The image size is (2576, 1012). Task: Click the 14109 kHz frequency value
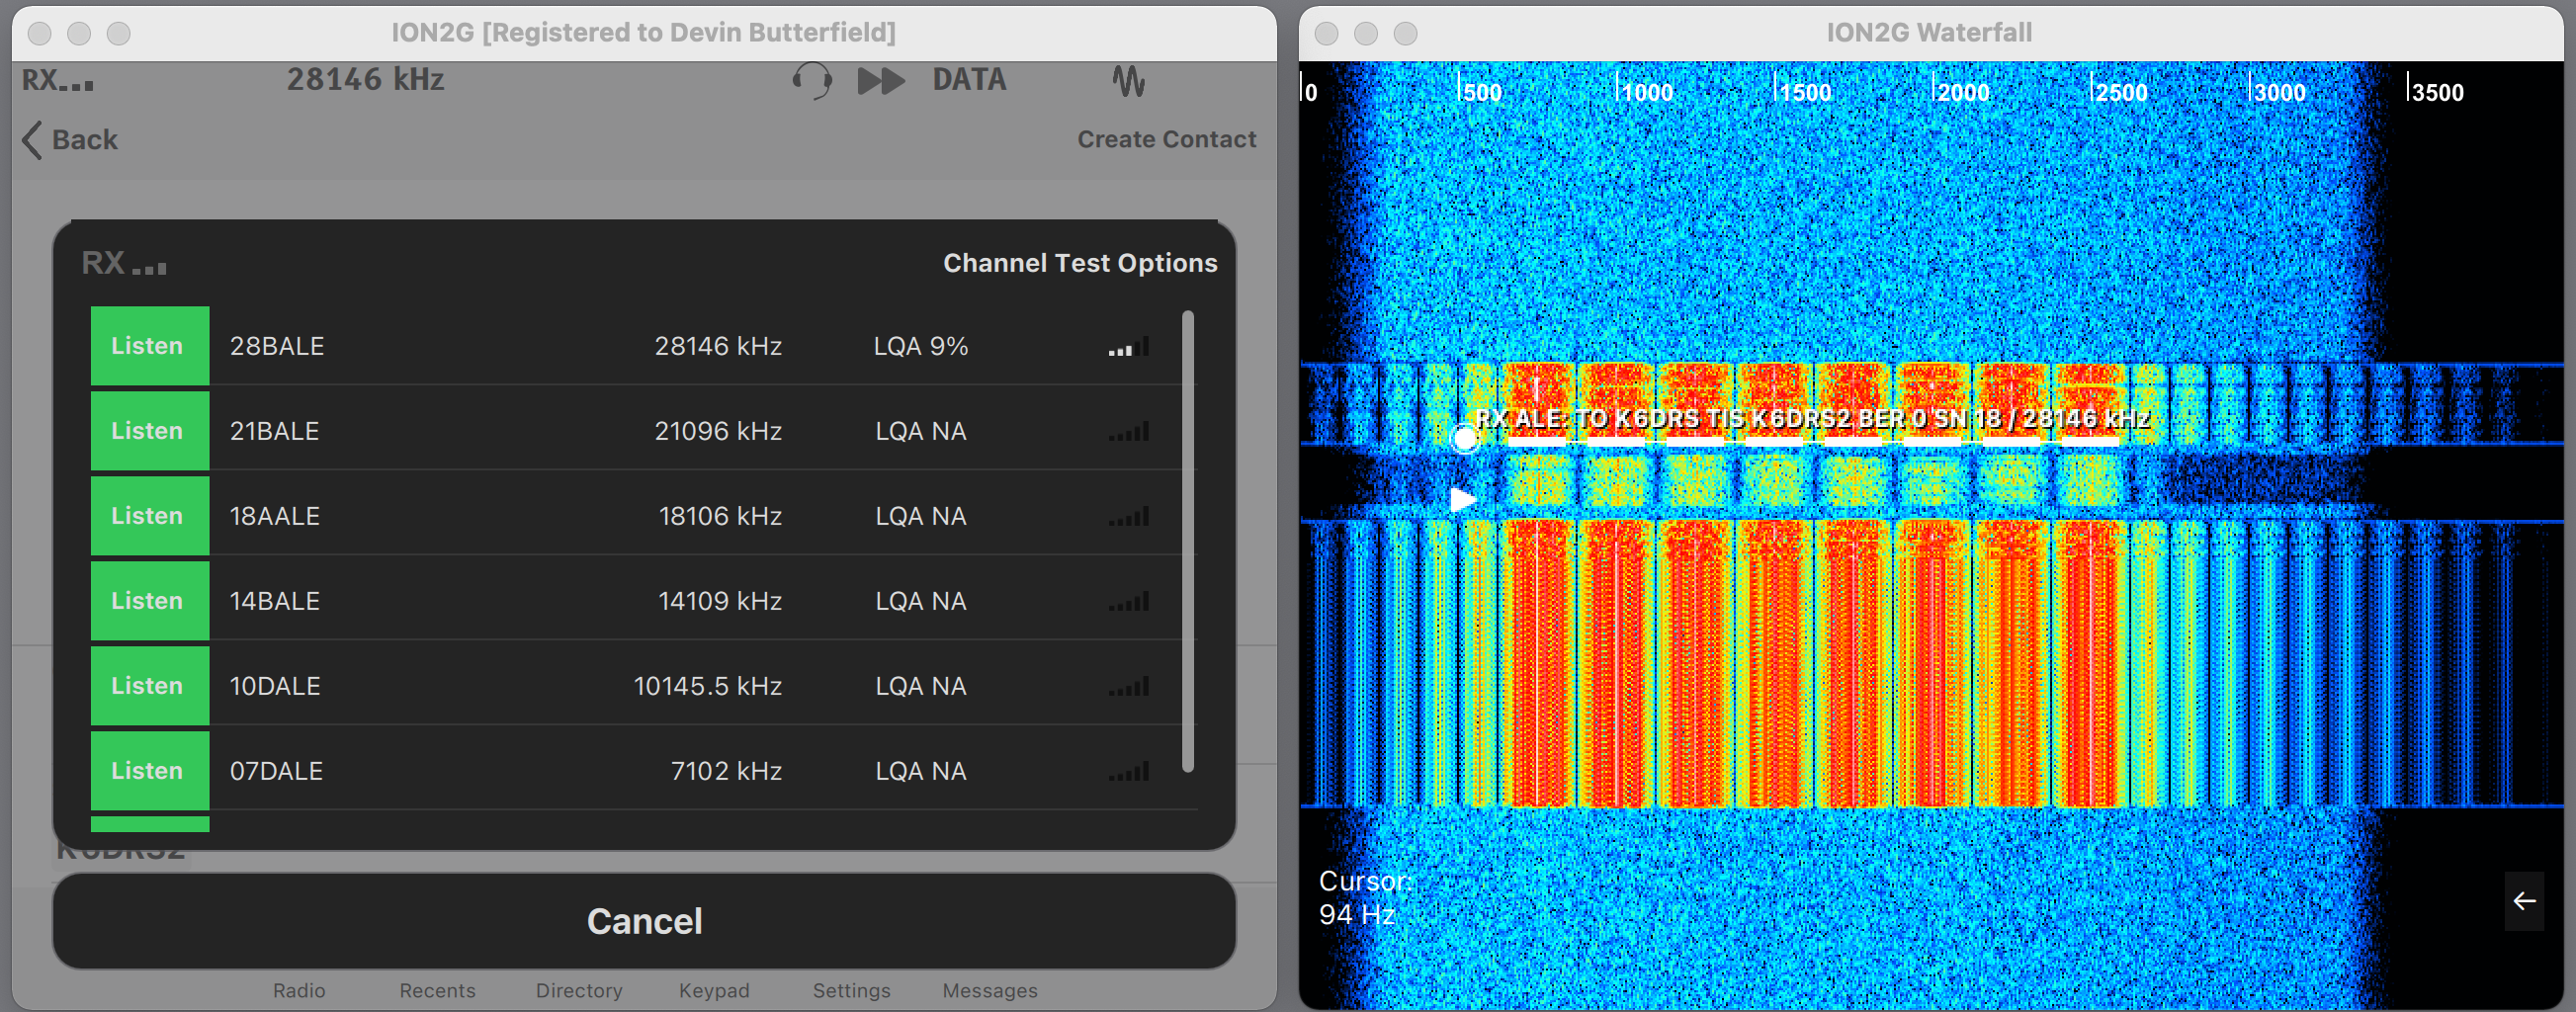[x=720, y=601]
